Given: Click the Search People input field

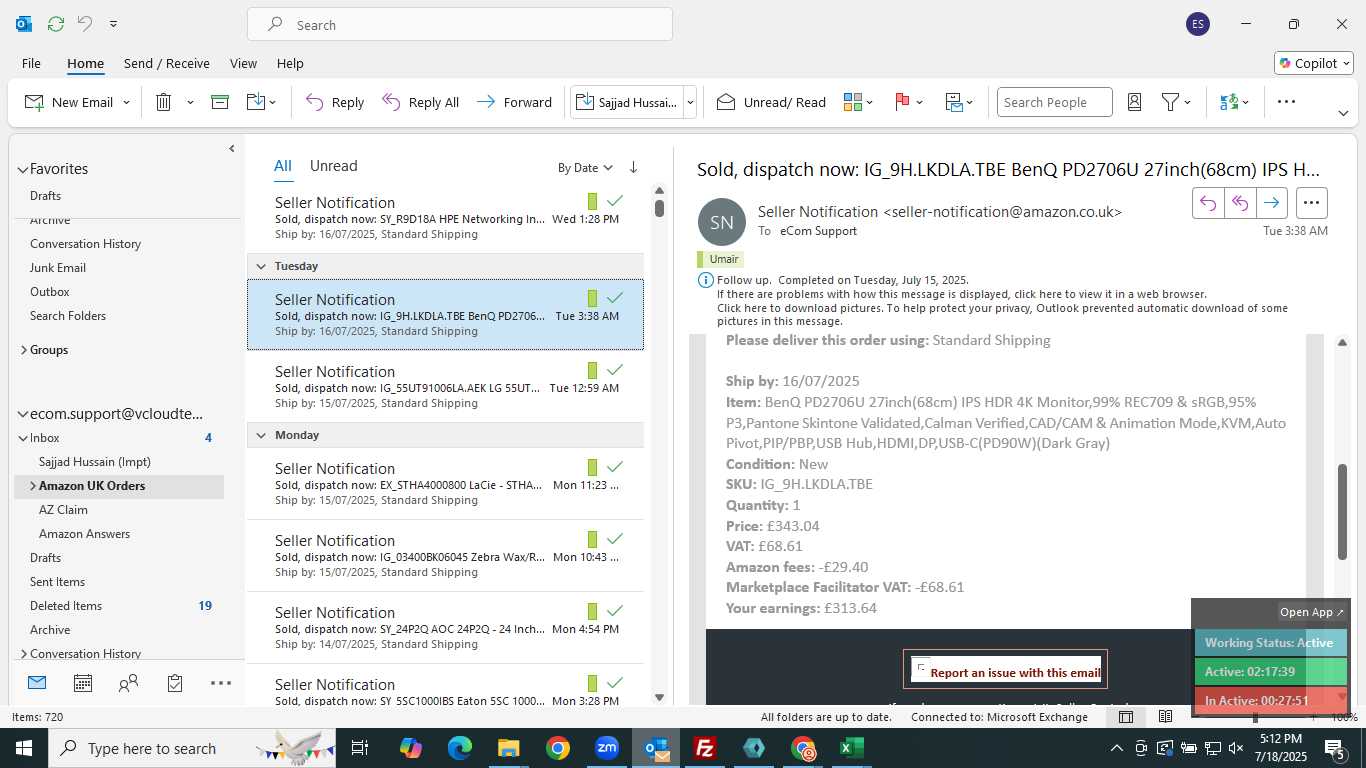Looking at the screenshot, I should [x=1054, y=102].
